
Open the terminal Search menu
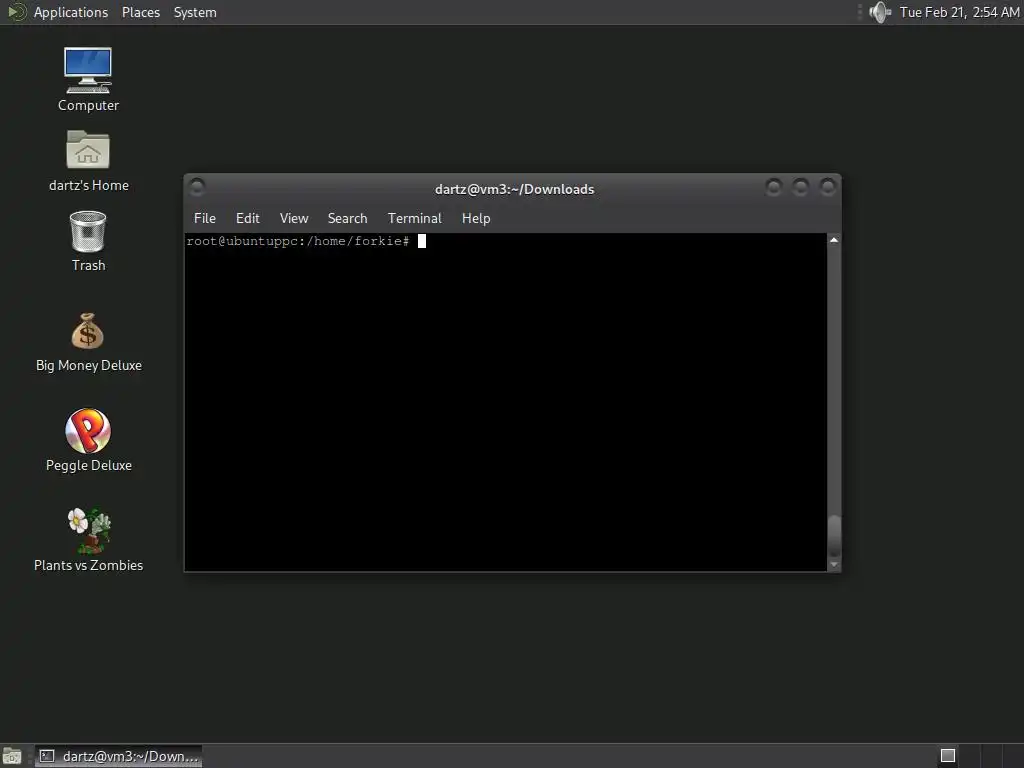347,218
